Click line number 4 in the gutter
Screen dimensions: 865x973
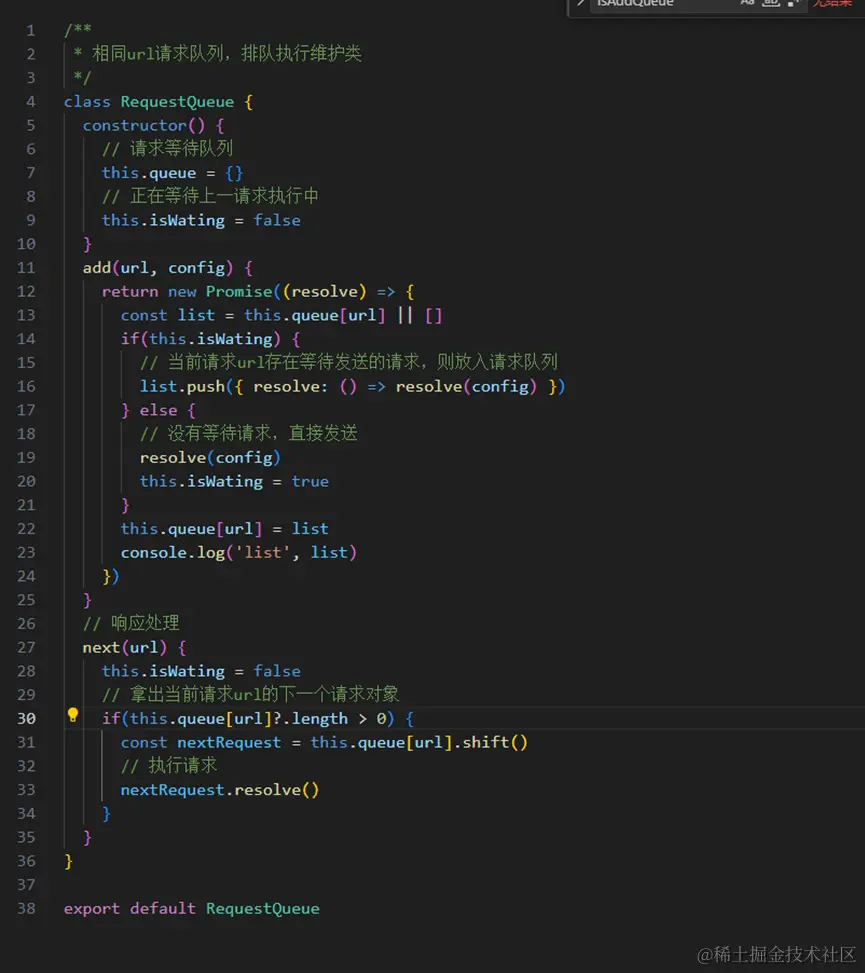[30, 102]
